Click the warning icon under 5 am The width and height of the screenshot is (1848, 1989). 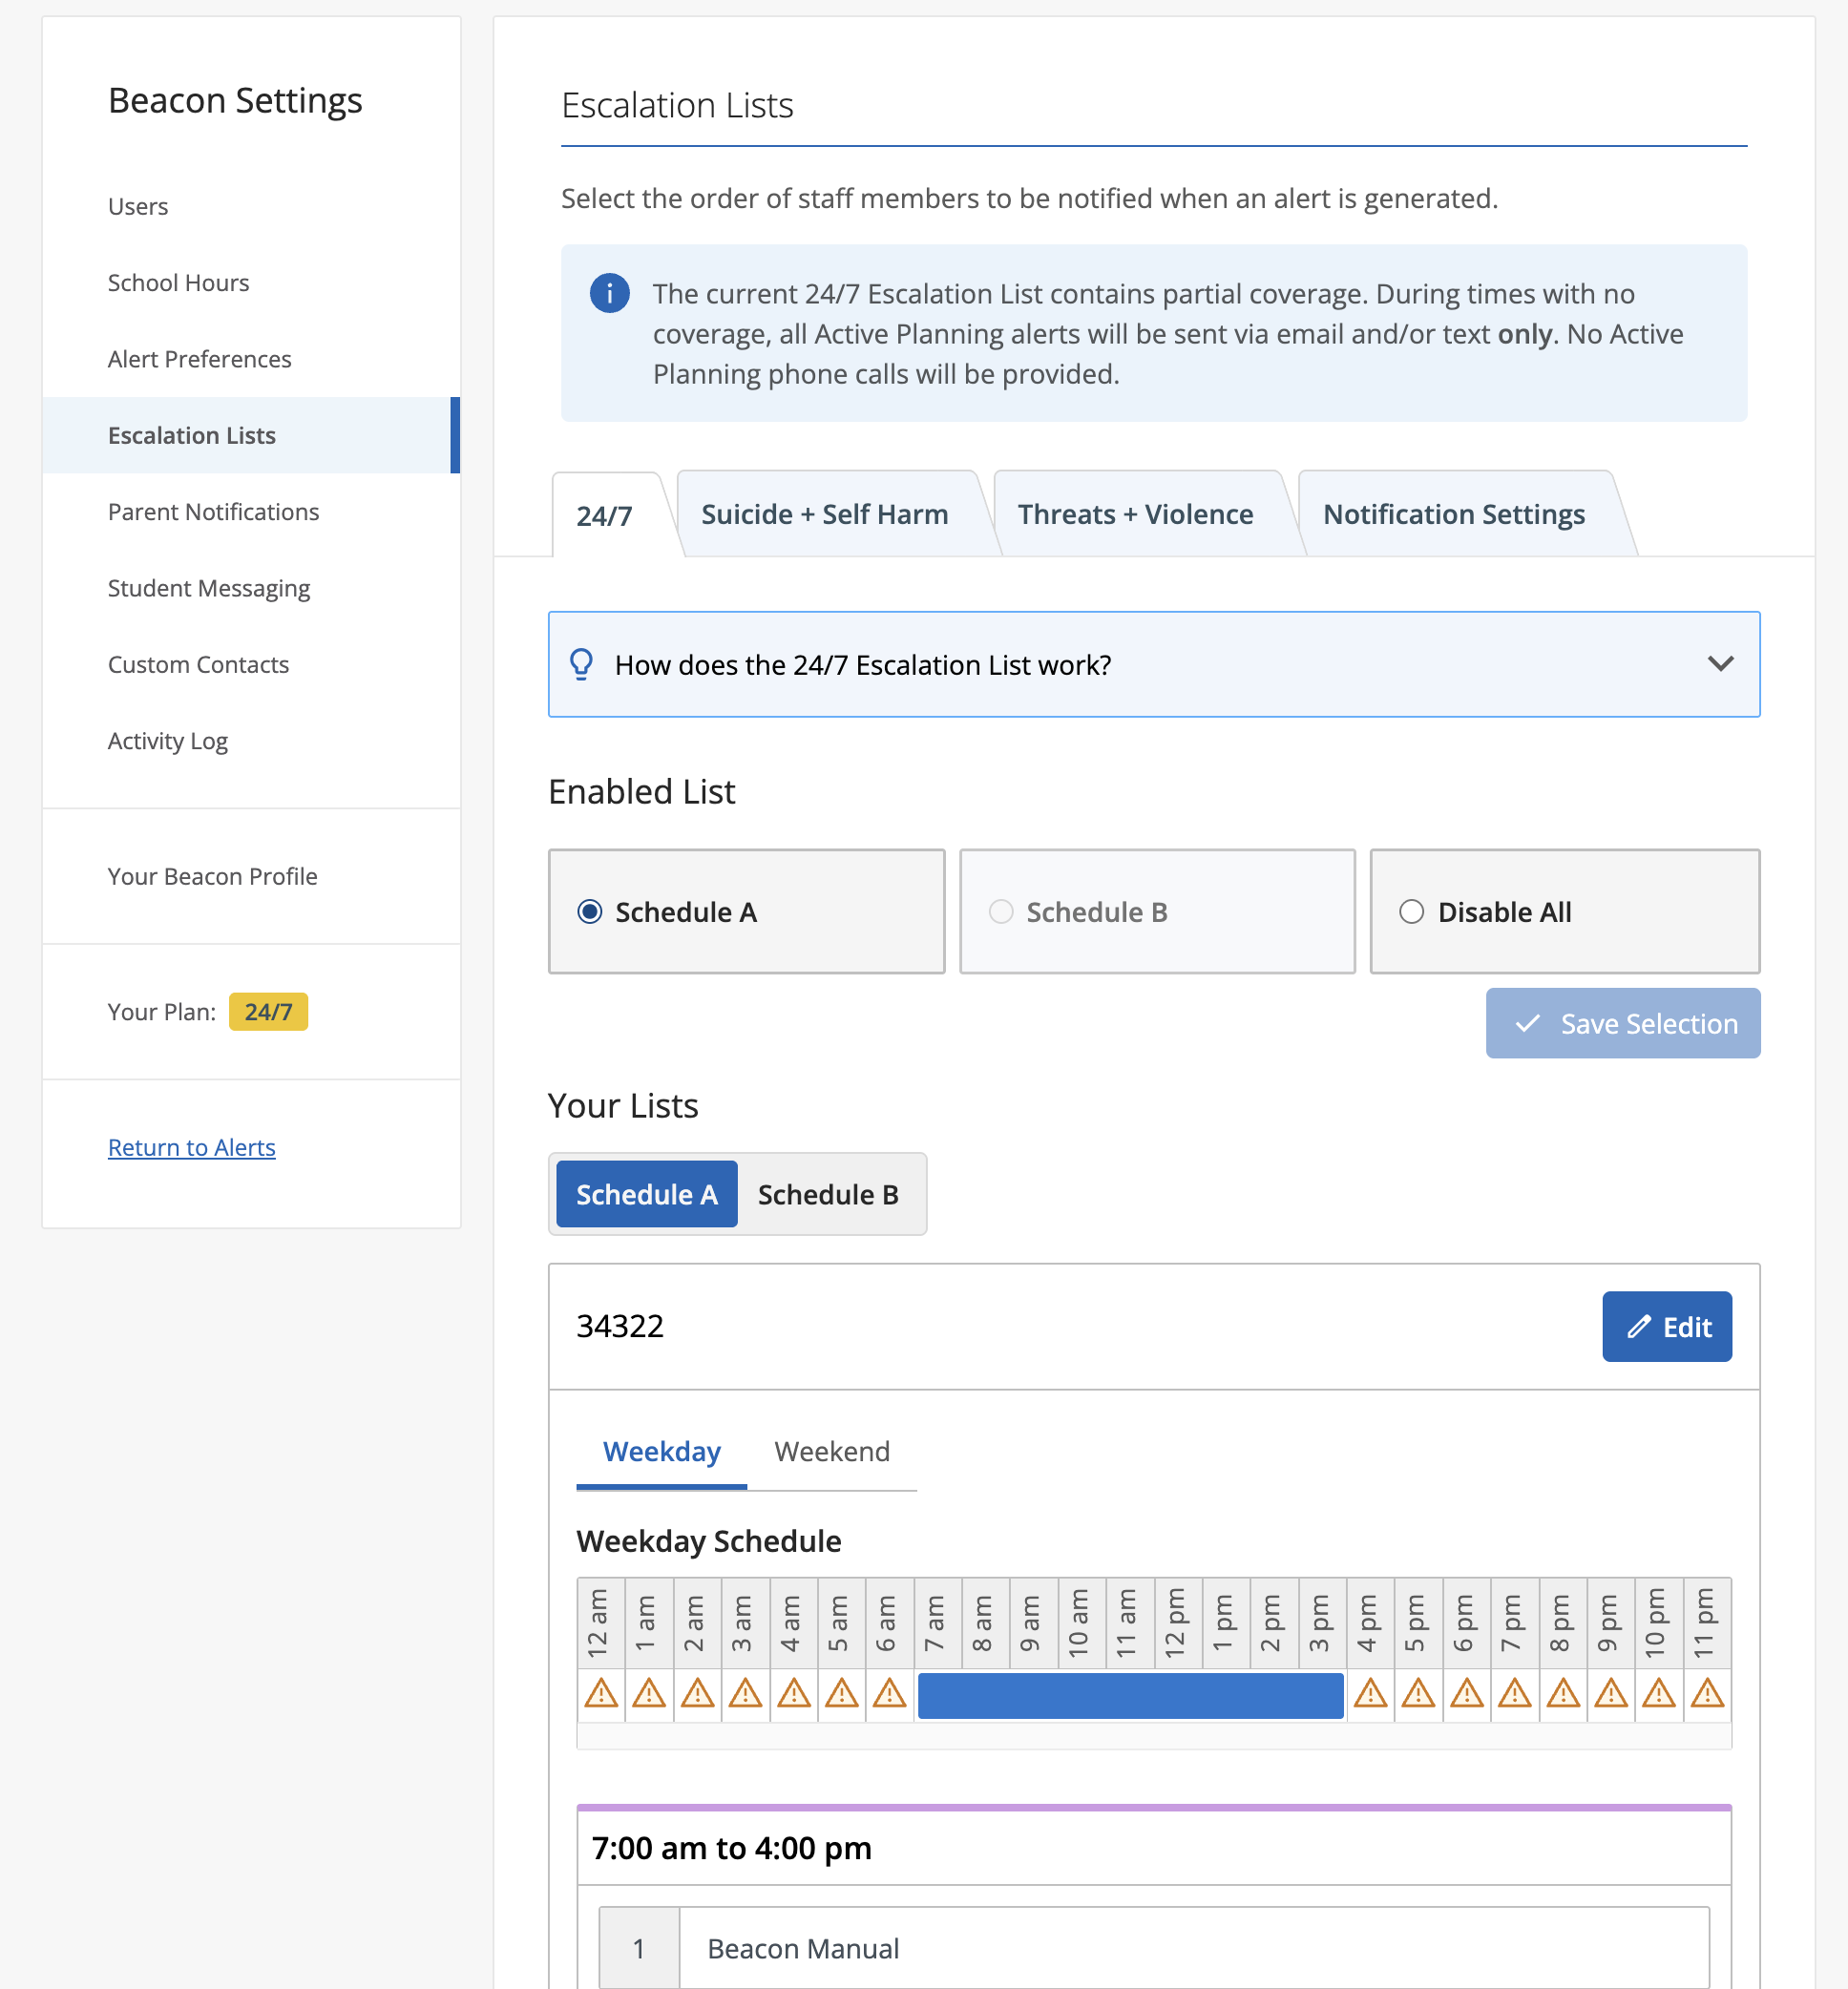point(842,1693)
